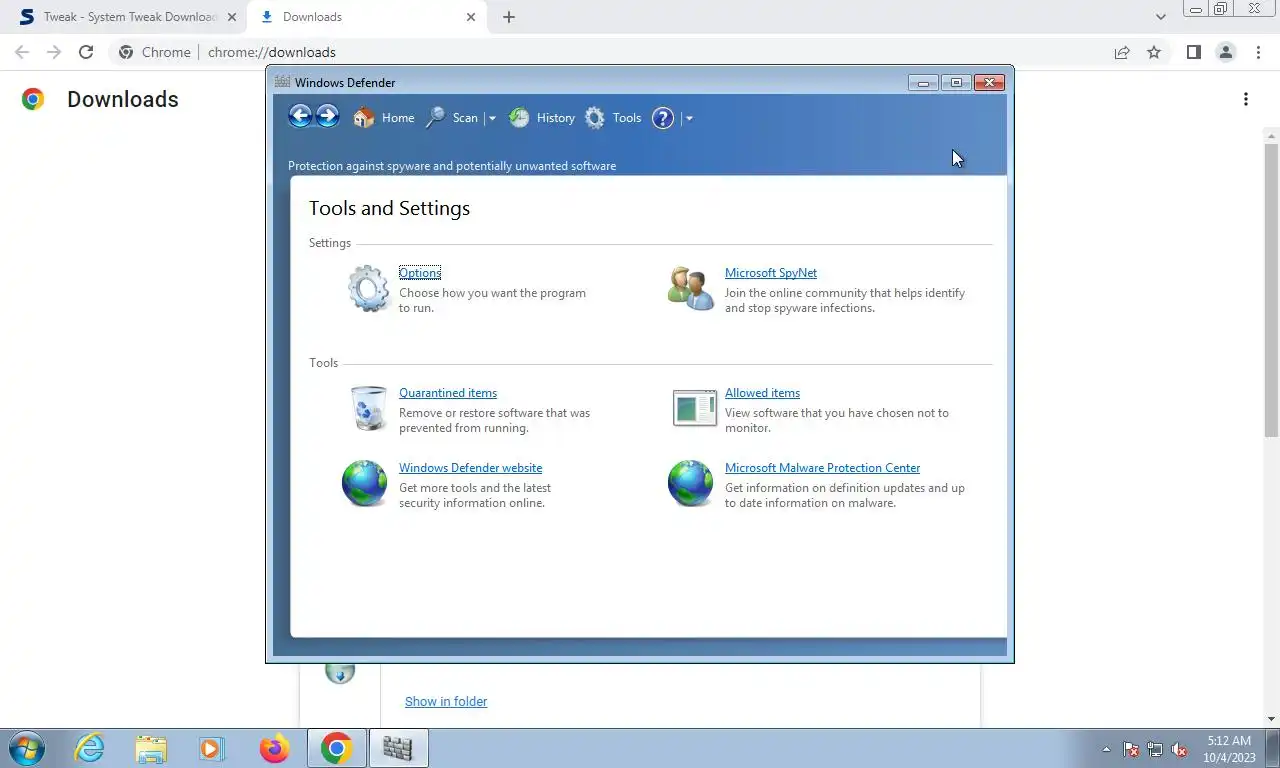
Task: Bookmark this page with star icon
Action: pos(1154,52)
